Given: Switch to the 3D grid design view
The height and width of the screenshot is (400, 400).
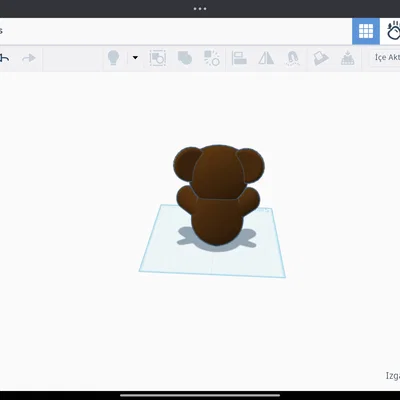Looking at the screenshot, I should pyautogui.click(x=366, y=31).
